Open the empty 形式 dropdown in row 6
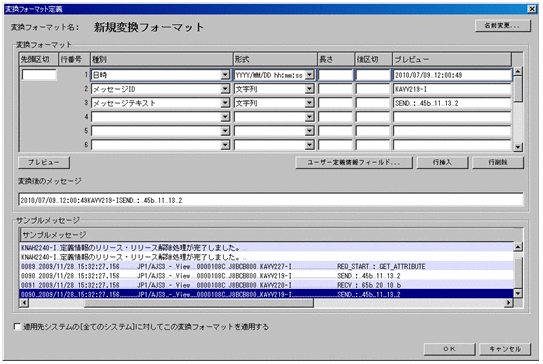The image size is (543, 364). (310, 144)
